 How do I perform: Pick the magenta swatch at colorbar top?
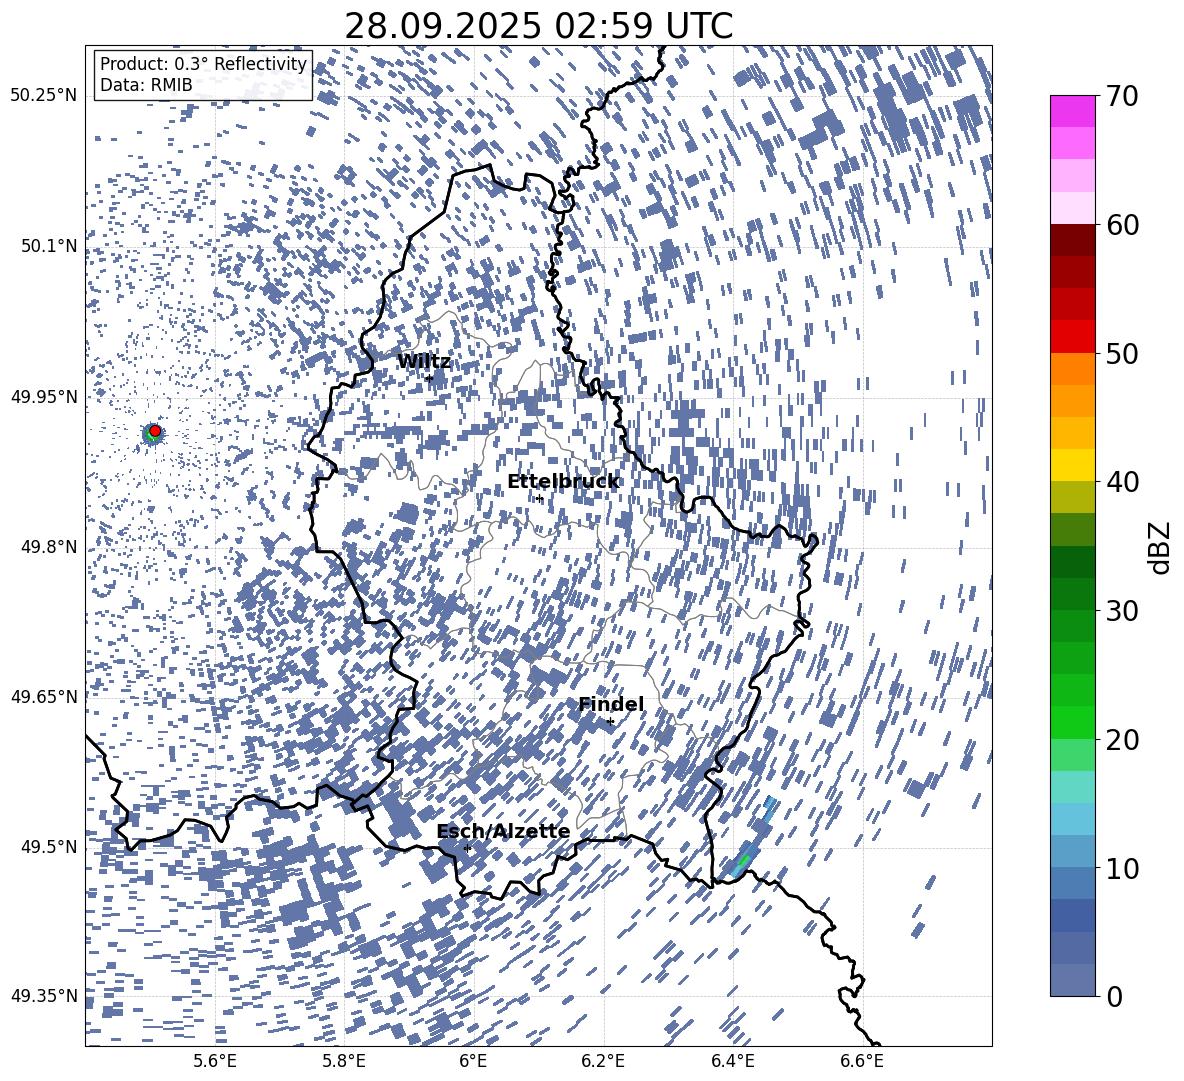pos(1072,112)
